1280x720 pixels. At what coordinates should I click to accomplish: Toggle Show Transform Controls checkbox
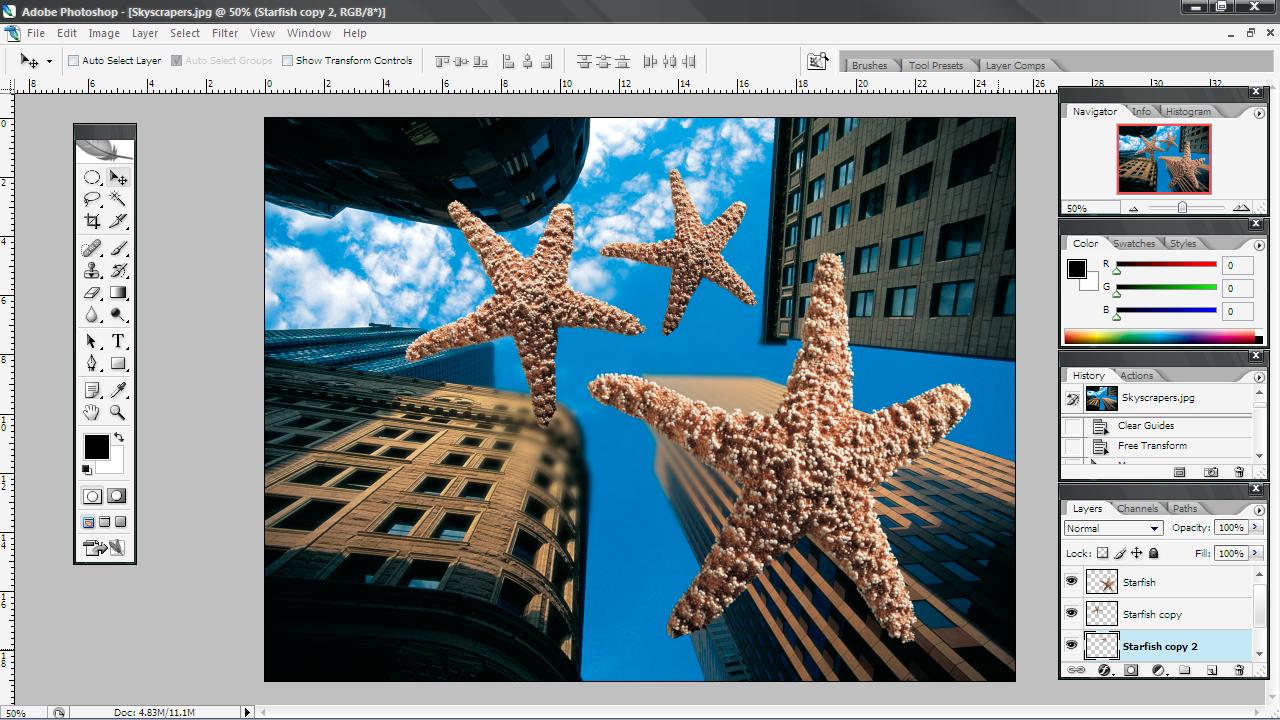[x=287, y=61]
